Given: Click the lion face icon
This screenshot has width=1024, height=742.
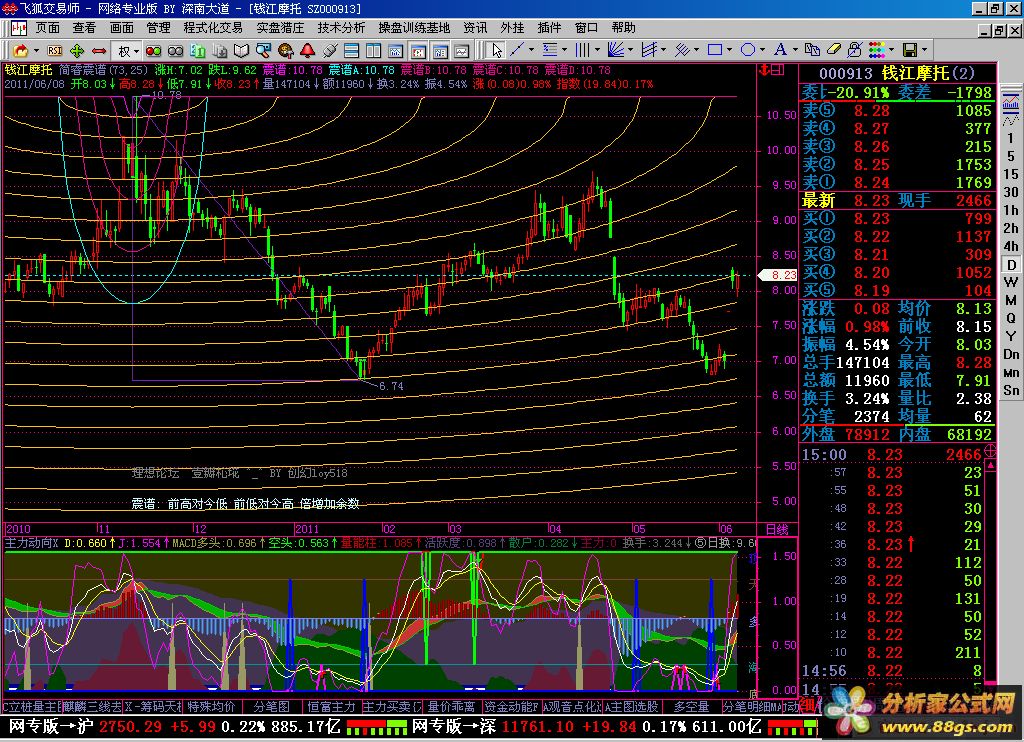Looking at the screenshot, I should point(285,50).
